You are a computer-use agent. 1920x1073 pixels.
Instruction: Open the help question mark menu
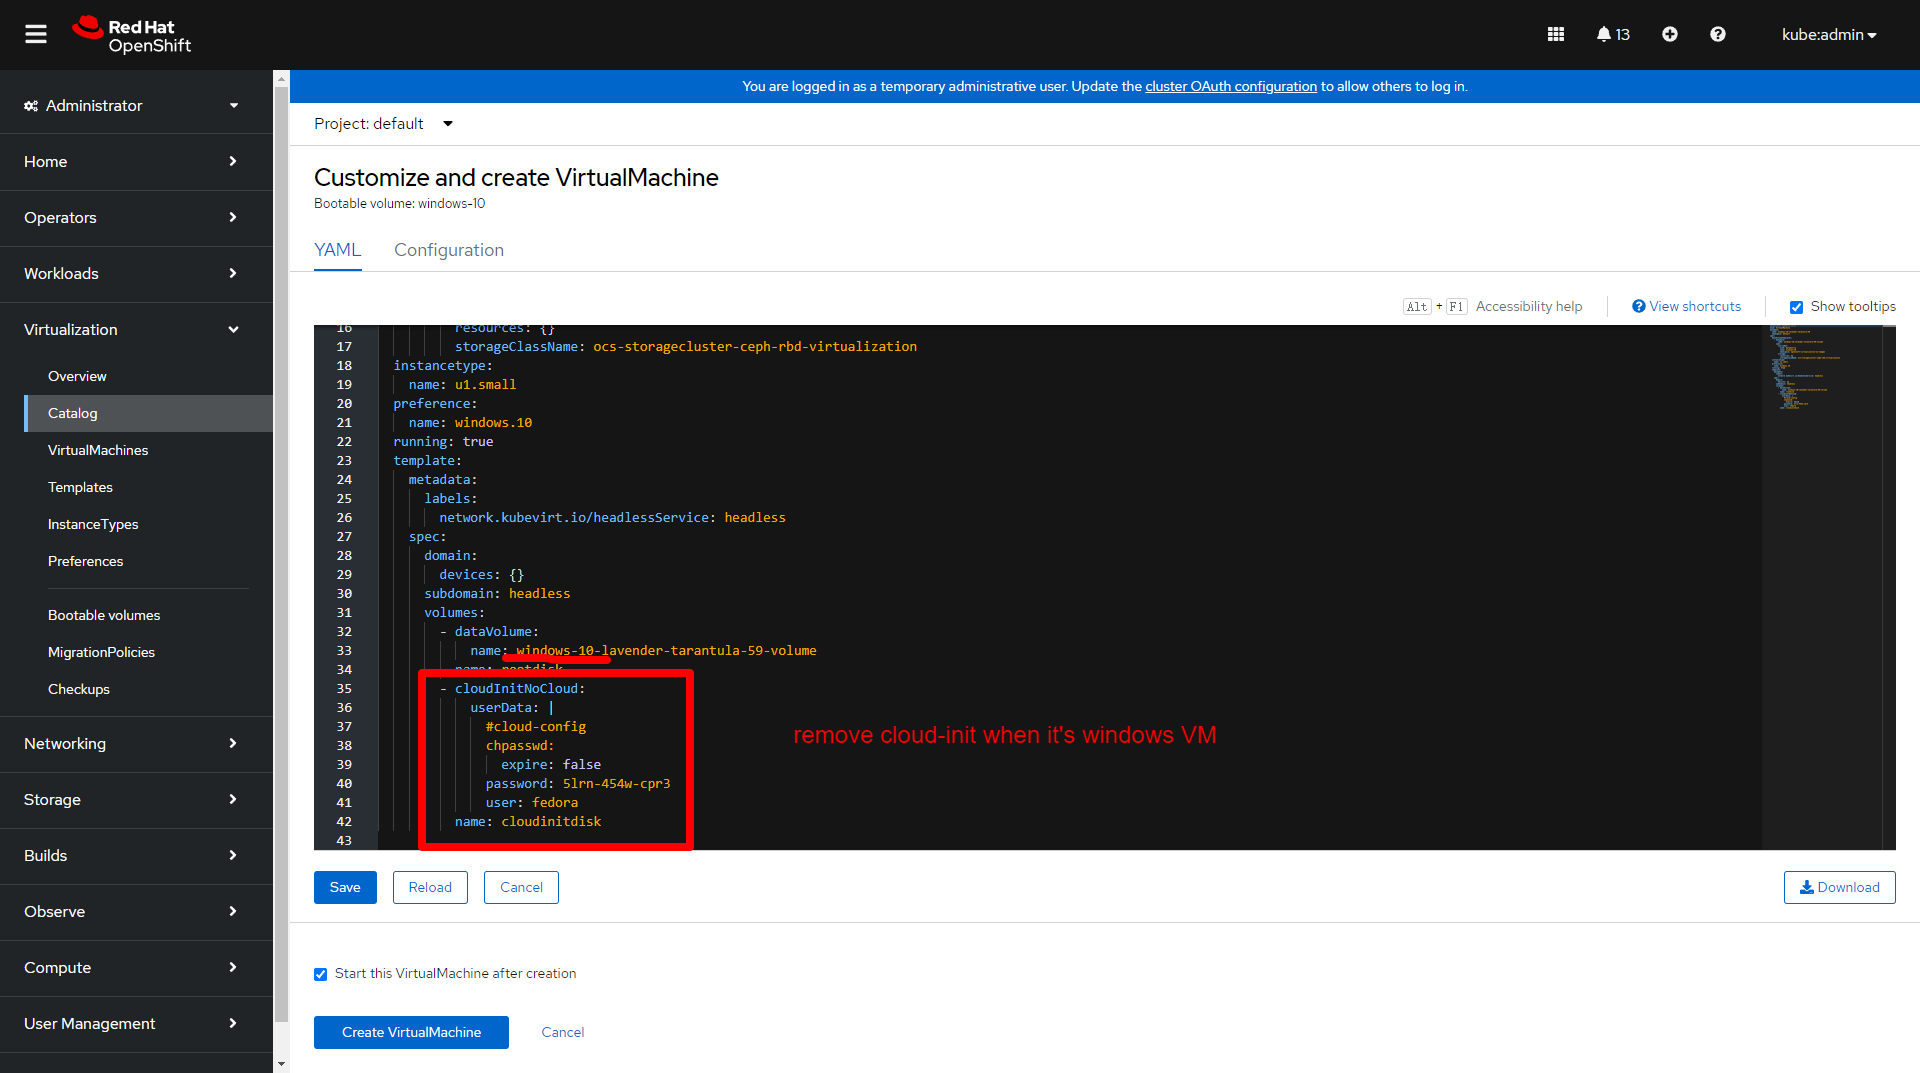point(1718,34)
